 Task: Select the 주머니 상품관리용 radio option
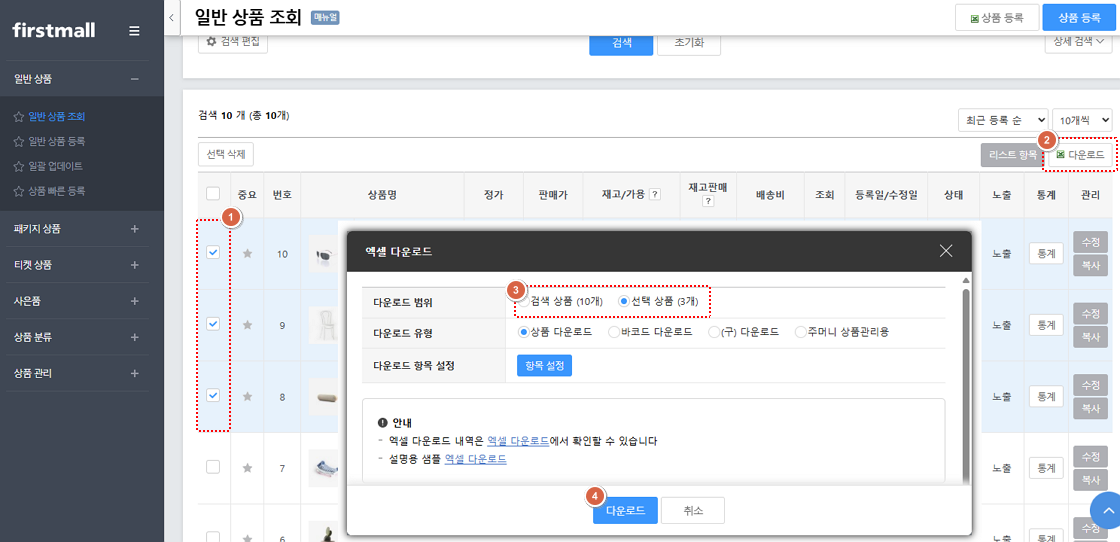(x=800, y=332)
